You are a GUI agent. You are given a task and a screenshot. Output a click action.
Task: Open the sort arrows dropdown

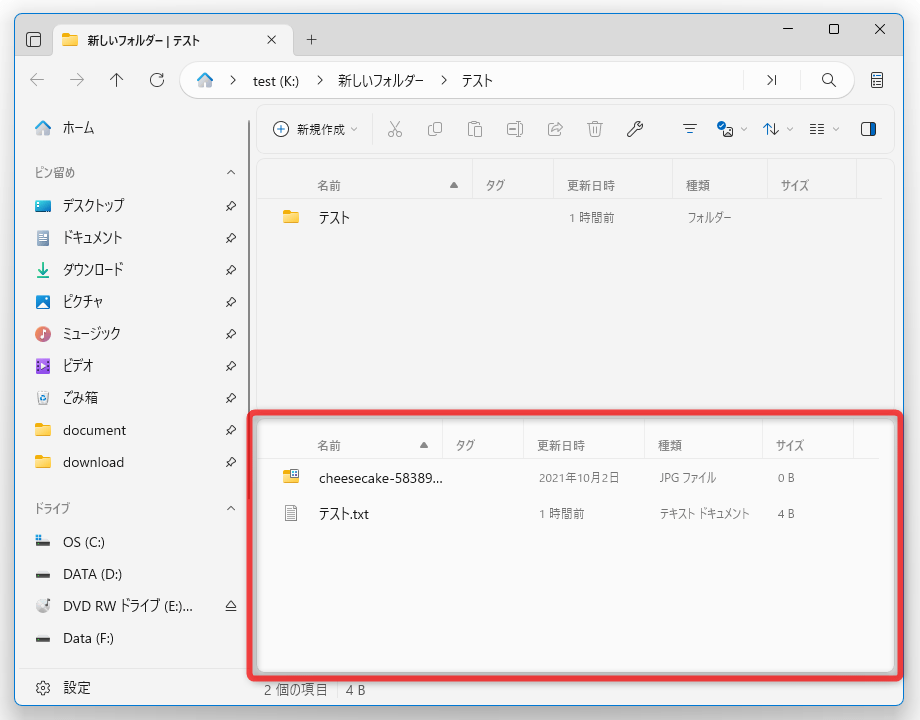777,129
